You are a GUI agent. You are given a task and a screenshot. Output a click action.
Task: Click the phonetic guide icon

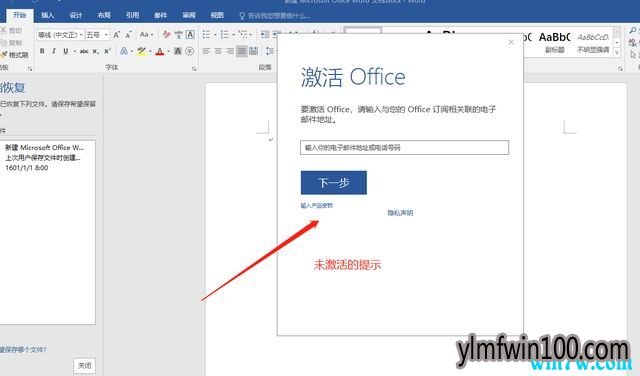(x=178, y=35)
